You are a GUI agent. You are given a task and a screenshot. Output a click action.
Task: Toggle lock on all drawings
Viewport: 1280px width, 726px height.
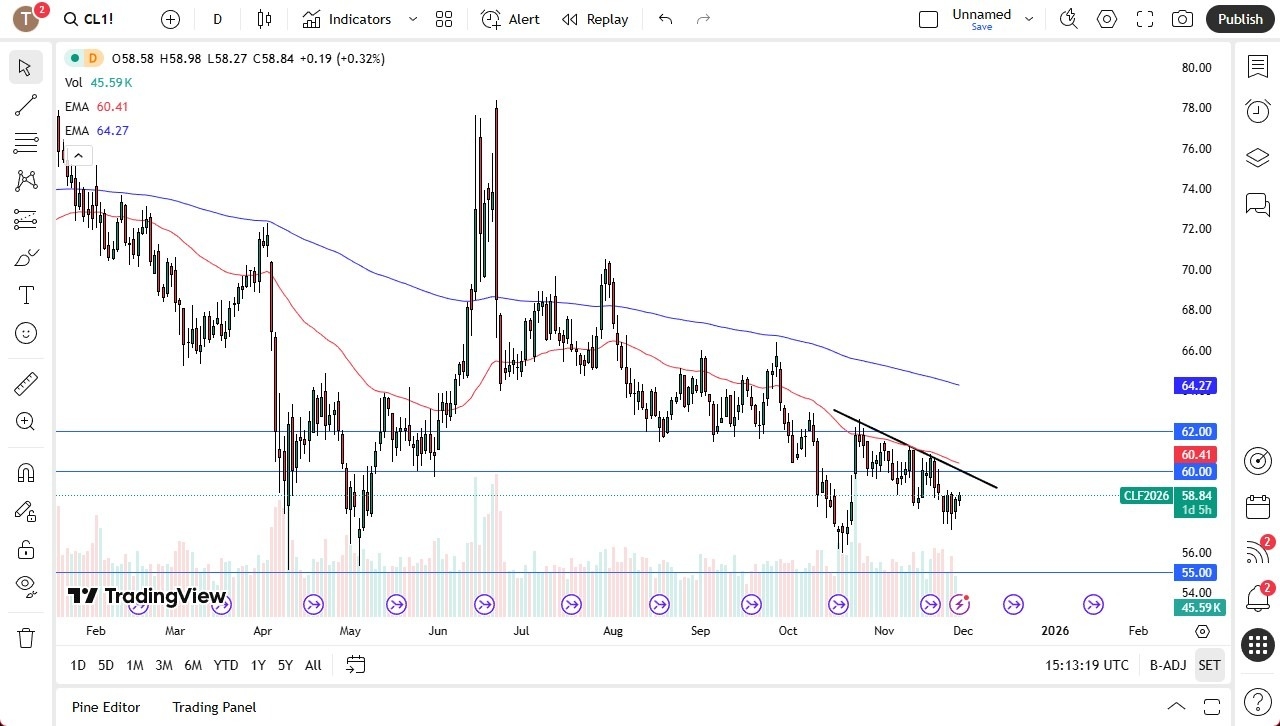25,548
